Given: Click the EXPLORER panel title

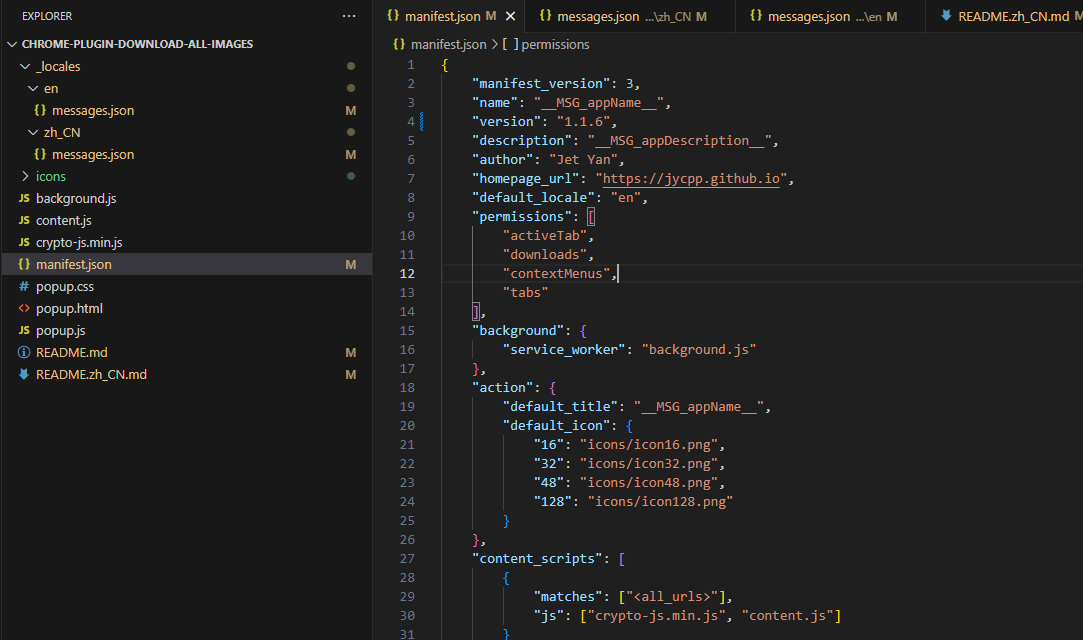Looking at the screenshot, I should pyautogui.click(x=47, y=16).
